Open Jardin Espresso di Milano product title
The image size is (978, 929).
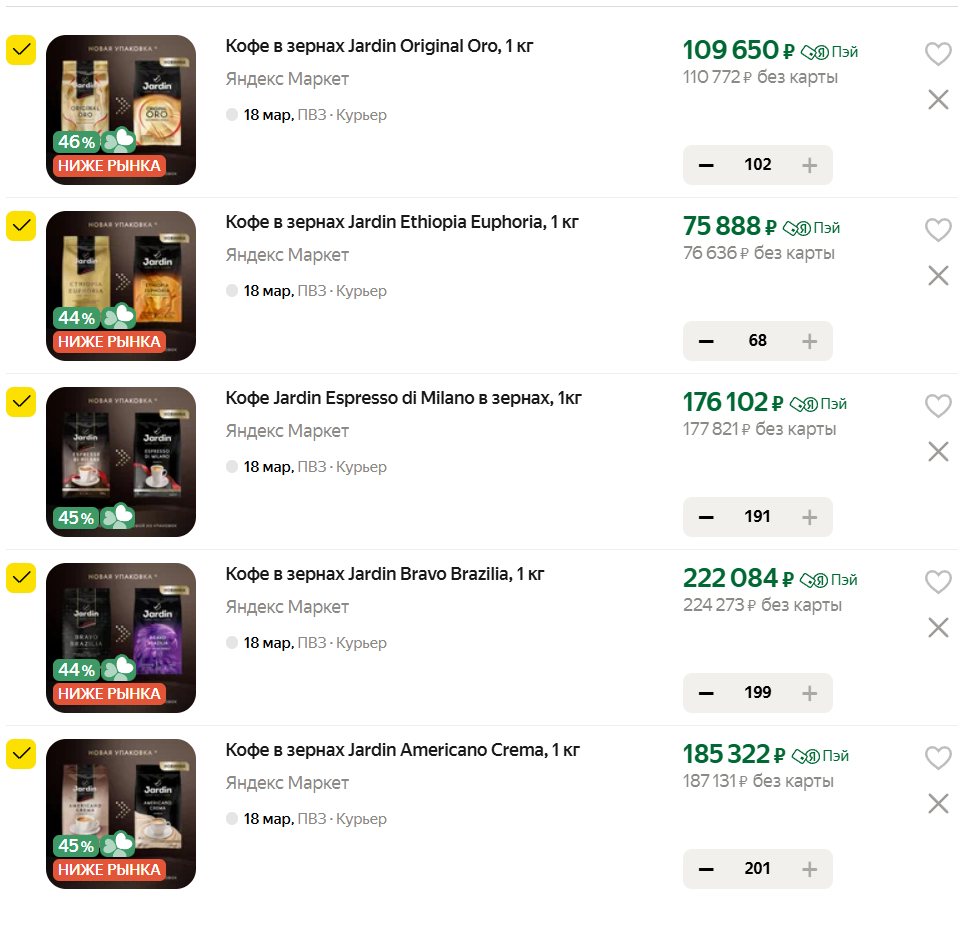coord(403,398)
